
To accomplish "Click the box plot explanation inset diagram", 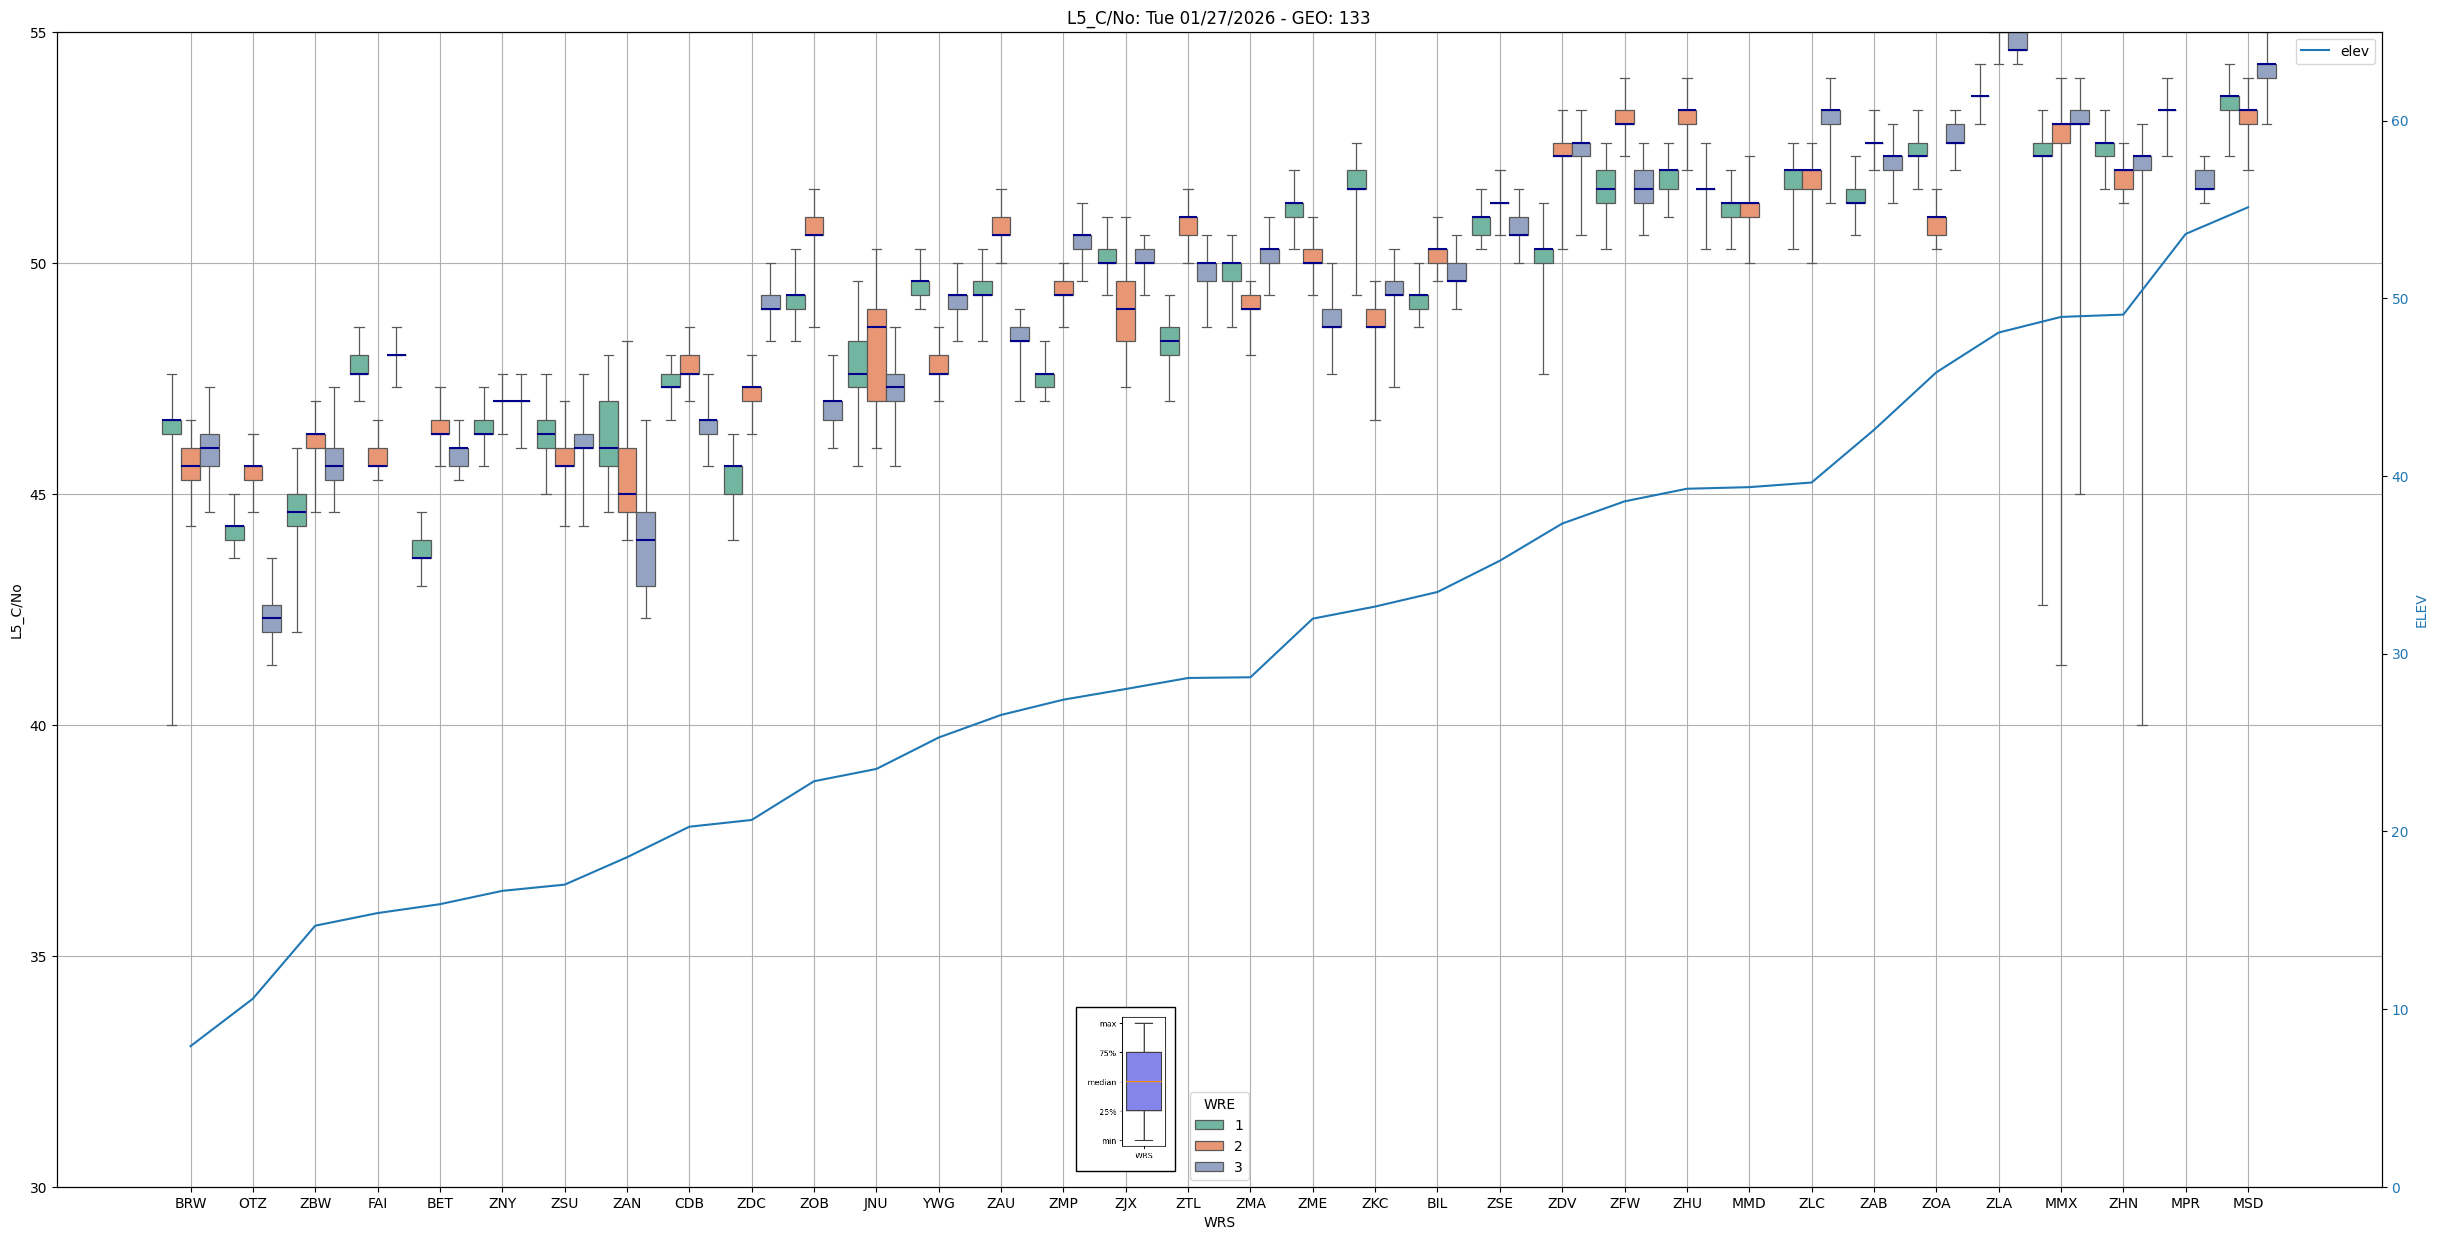I will pyautogui.click(x=1125, y=1089).
